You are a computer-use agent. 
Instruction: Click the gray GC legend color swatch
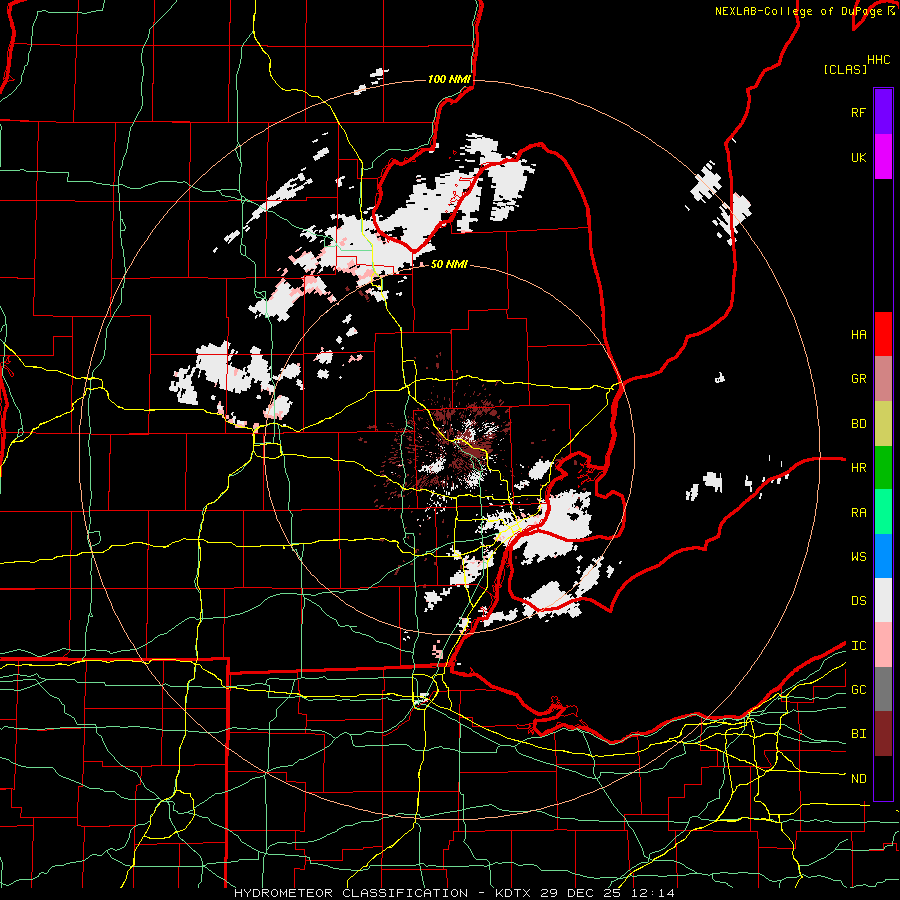point(883,689)
